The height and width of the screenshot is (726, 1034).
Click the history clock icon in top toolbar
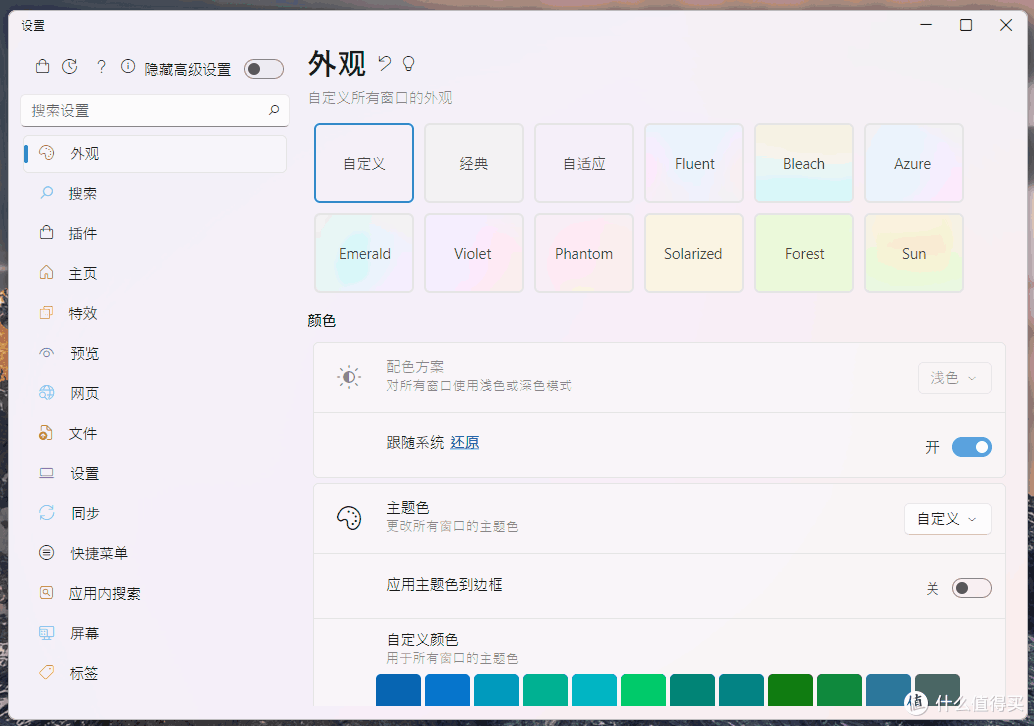tap(70, 67)
